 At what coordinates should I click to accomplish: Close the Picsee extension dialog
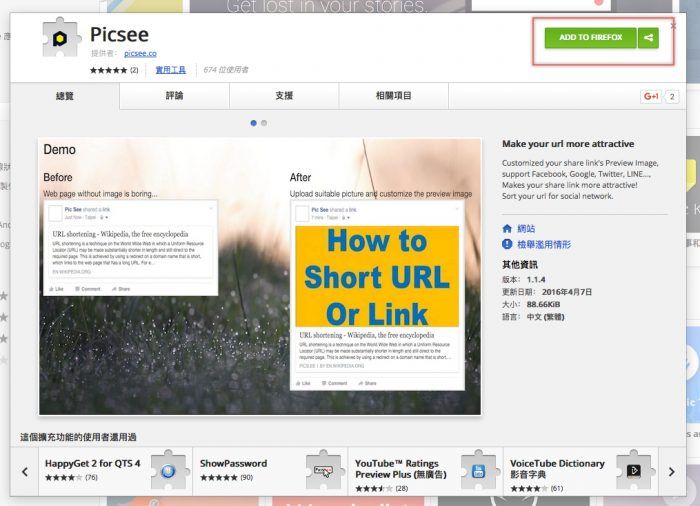(673, 26)
